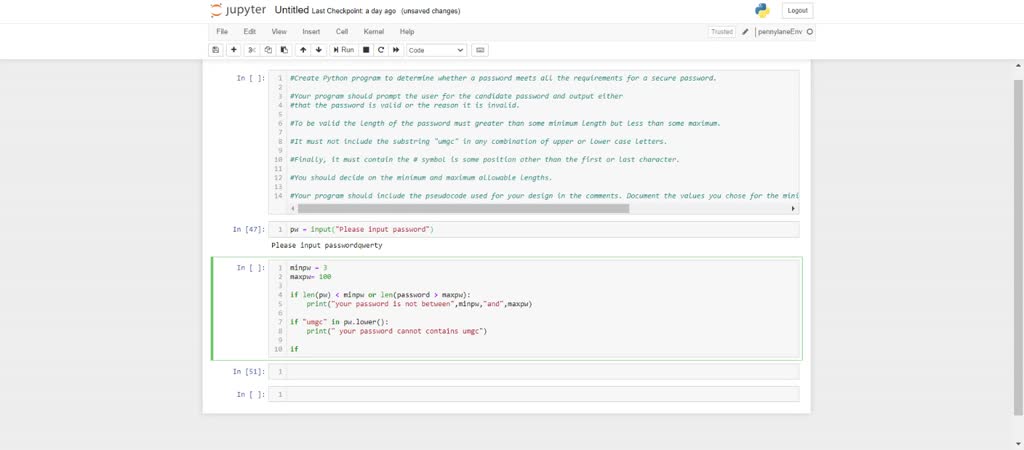
Task: Open the cell type Code dropdown
Action: click(x=436, y=50)
